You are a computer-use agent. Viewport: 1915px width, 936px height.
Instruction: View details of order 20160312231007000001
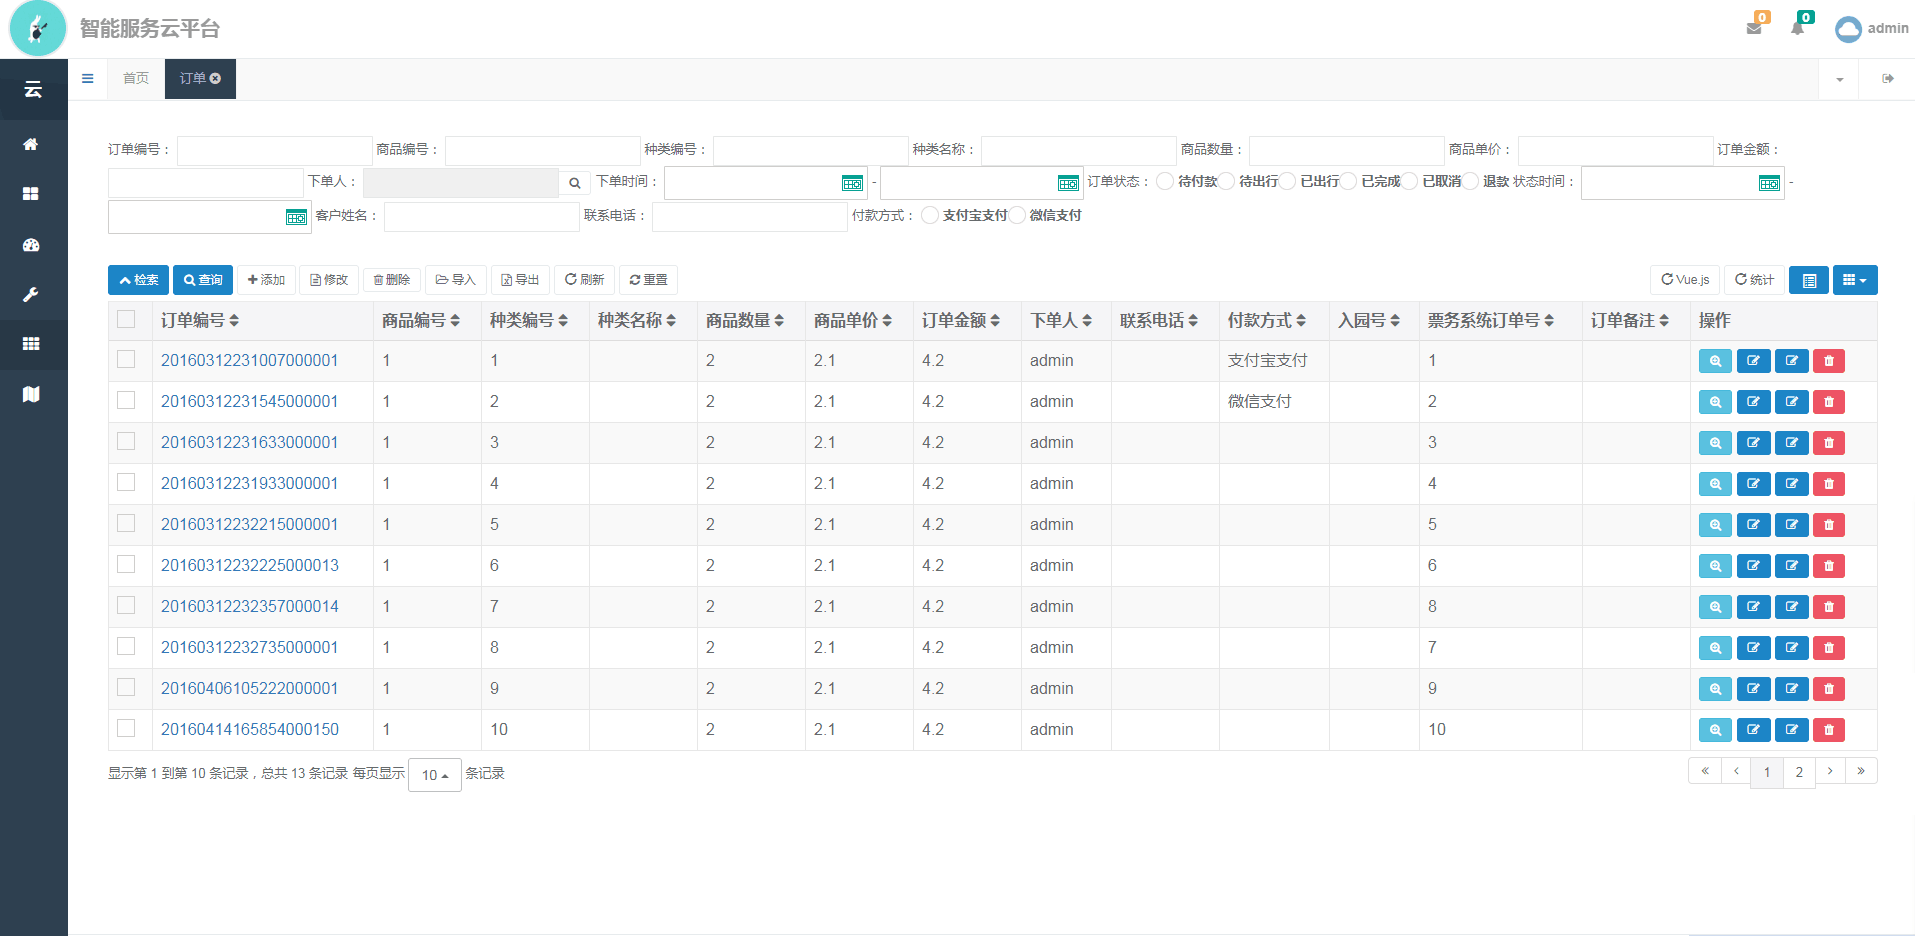click(x=1715, y=361)
